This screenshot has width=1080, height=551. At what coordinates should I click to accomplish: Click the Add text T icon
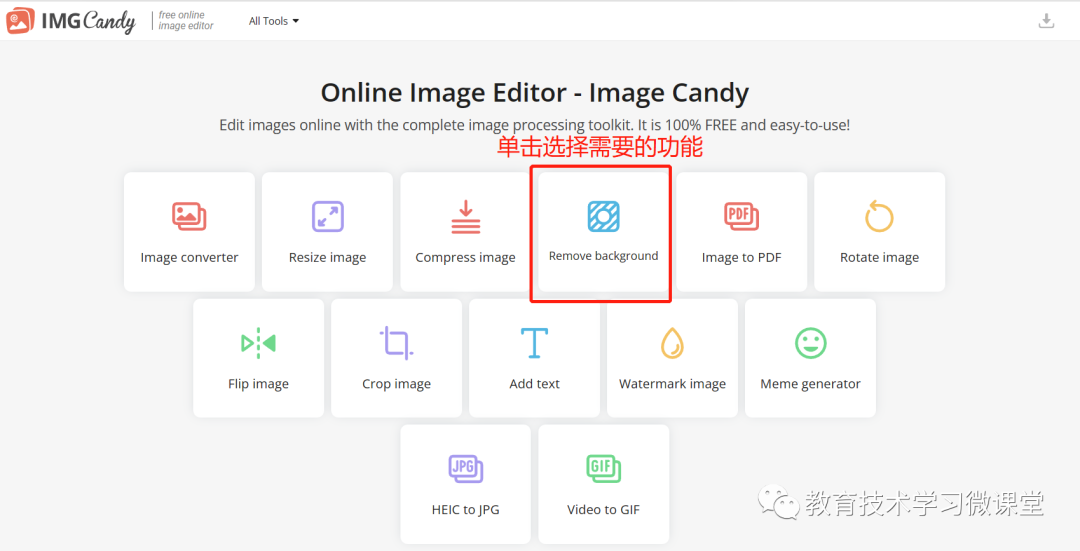click(534, 342)
